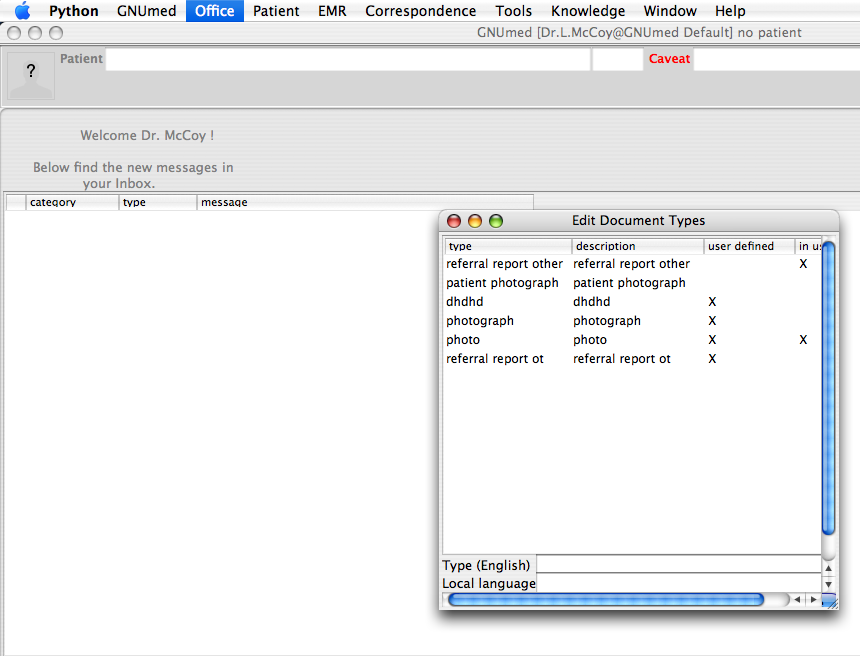Click the dialog horizontal scrollbar thumb
This screenshot has height=656, width=860.
coord(606,600)
